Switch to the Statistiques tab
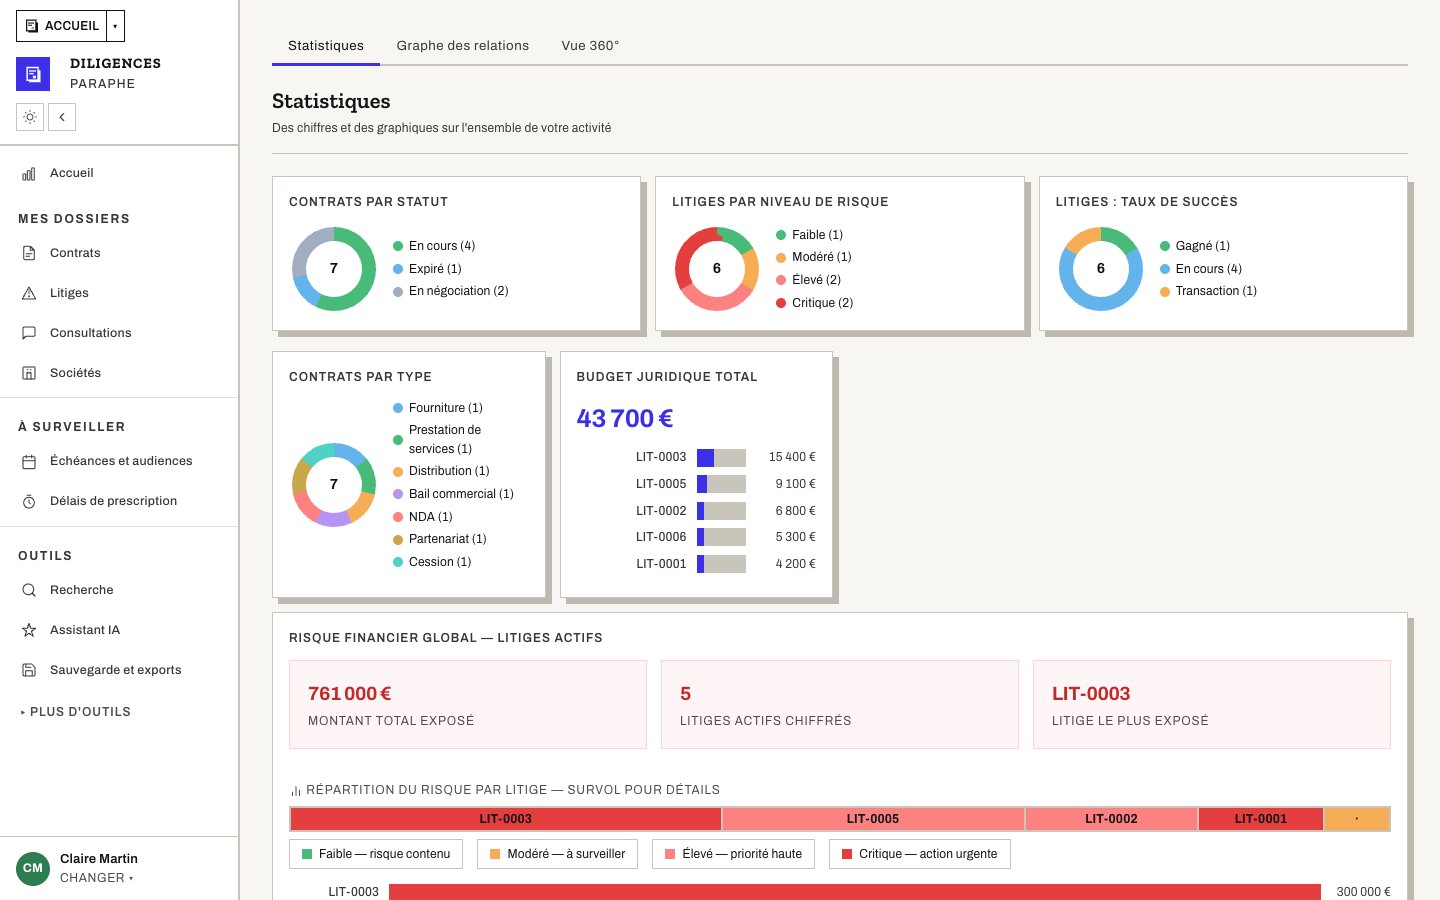 tap(326, 46)
